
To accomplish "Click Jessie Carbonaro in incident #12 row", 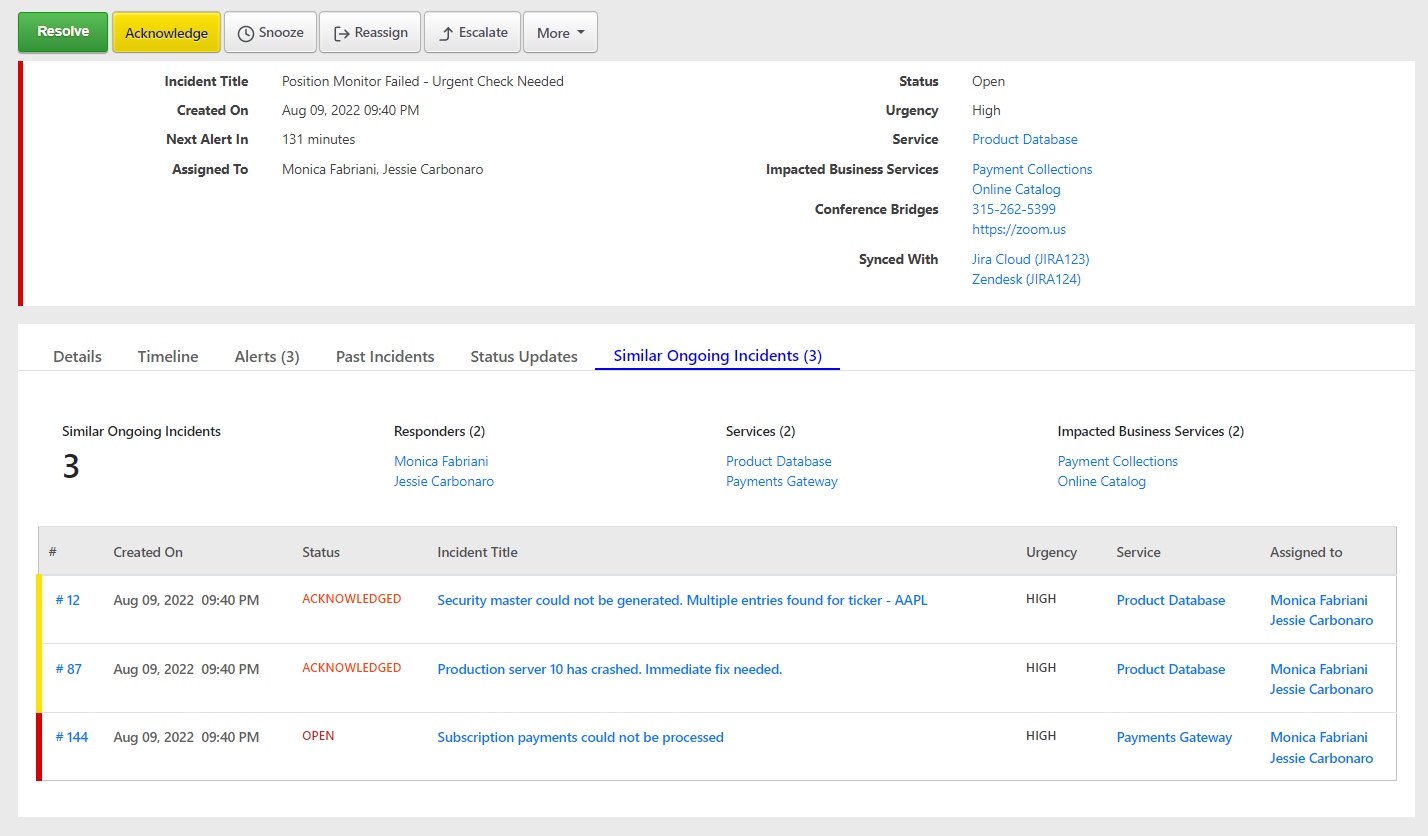I will coord(1322,620).
